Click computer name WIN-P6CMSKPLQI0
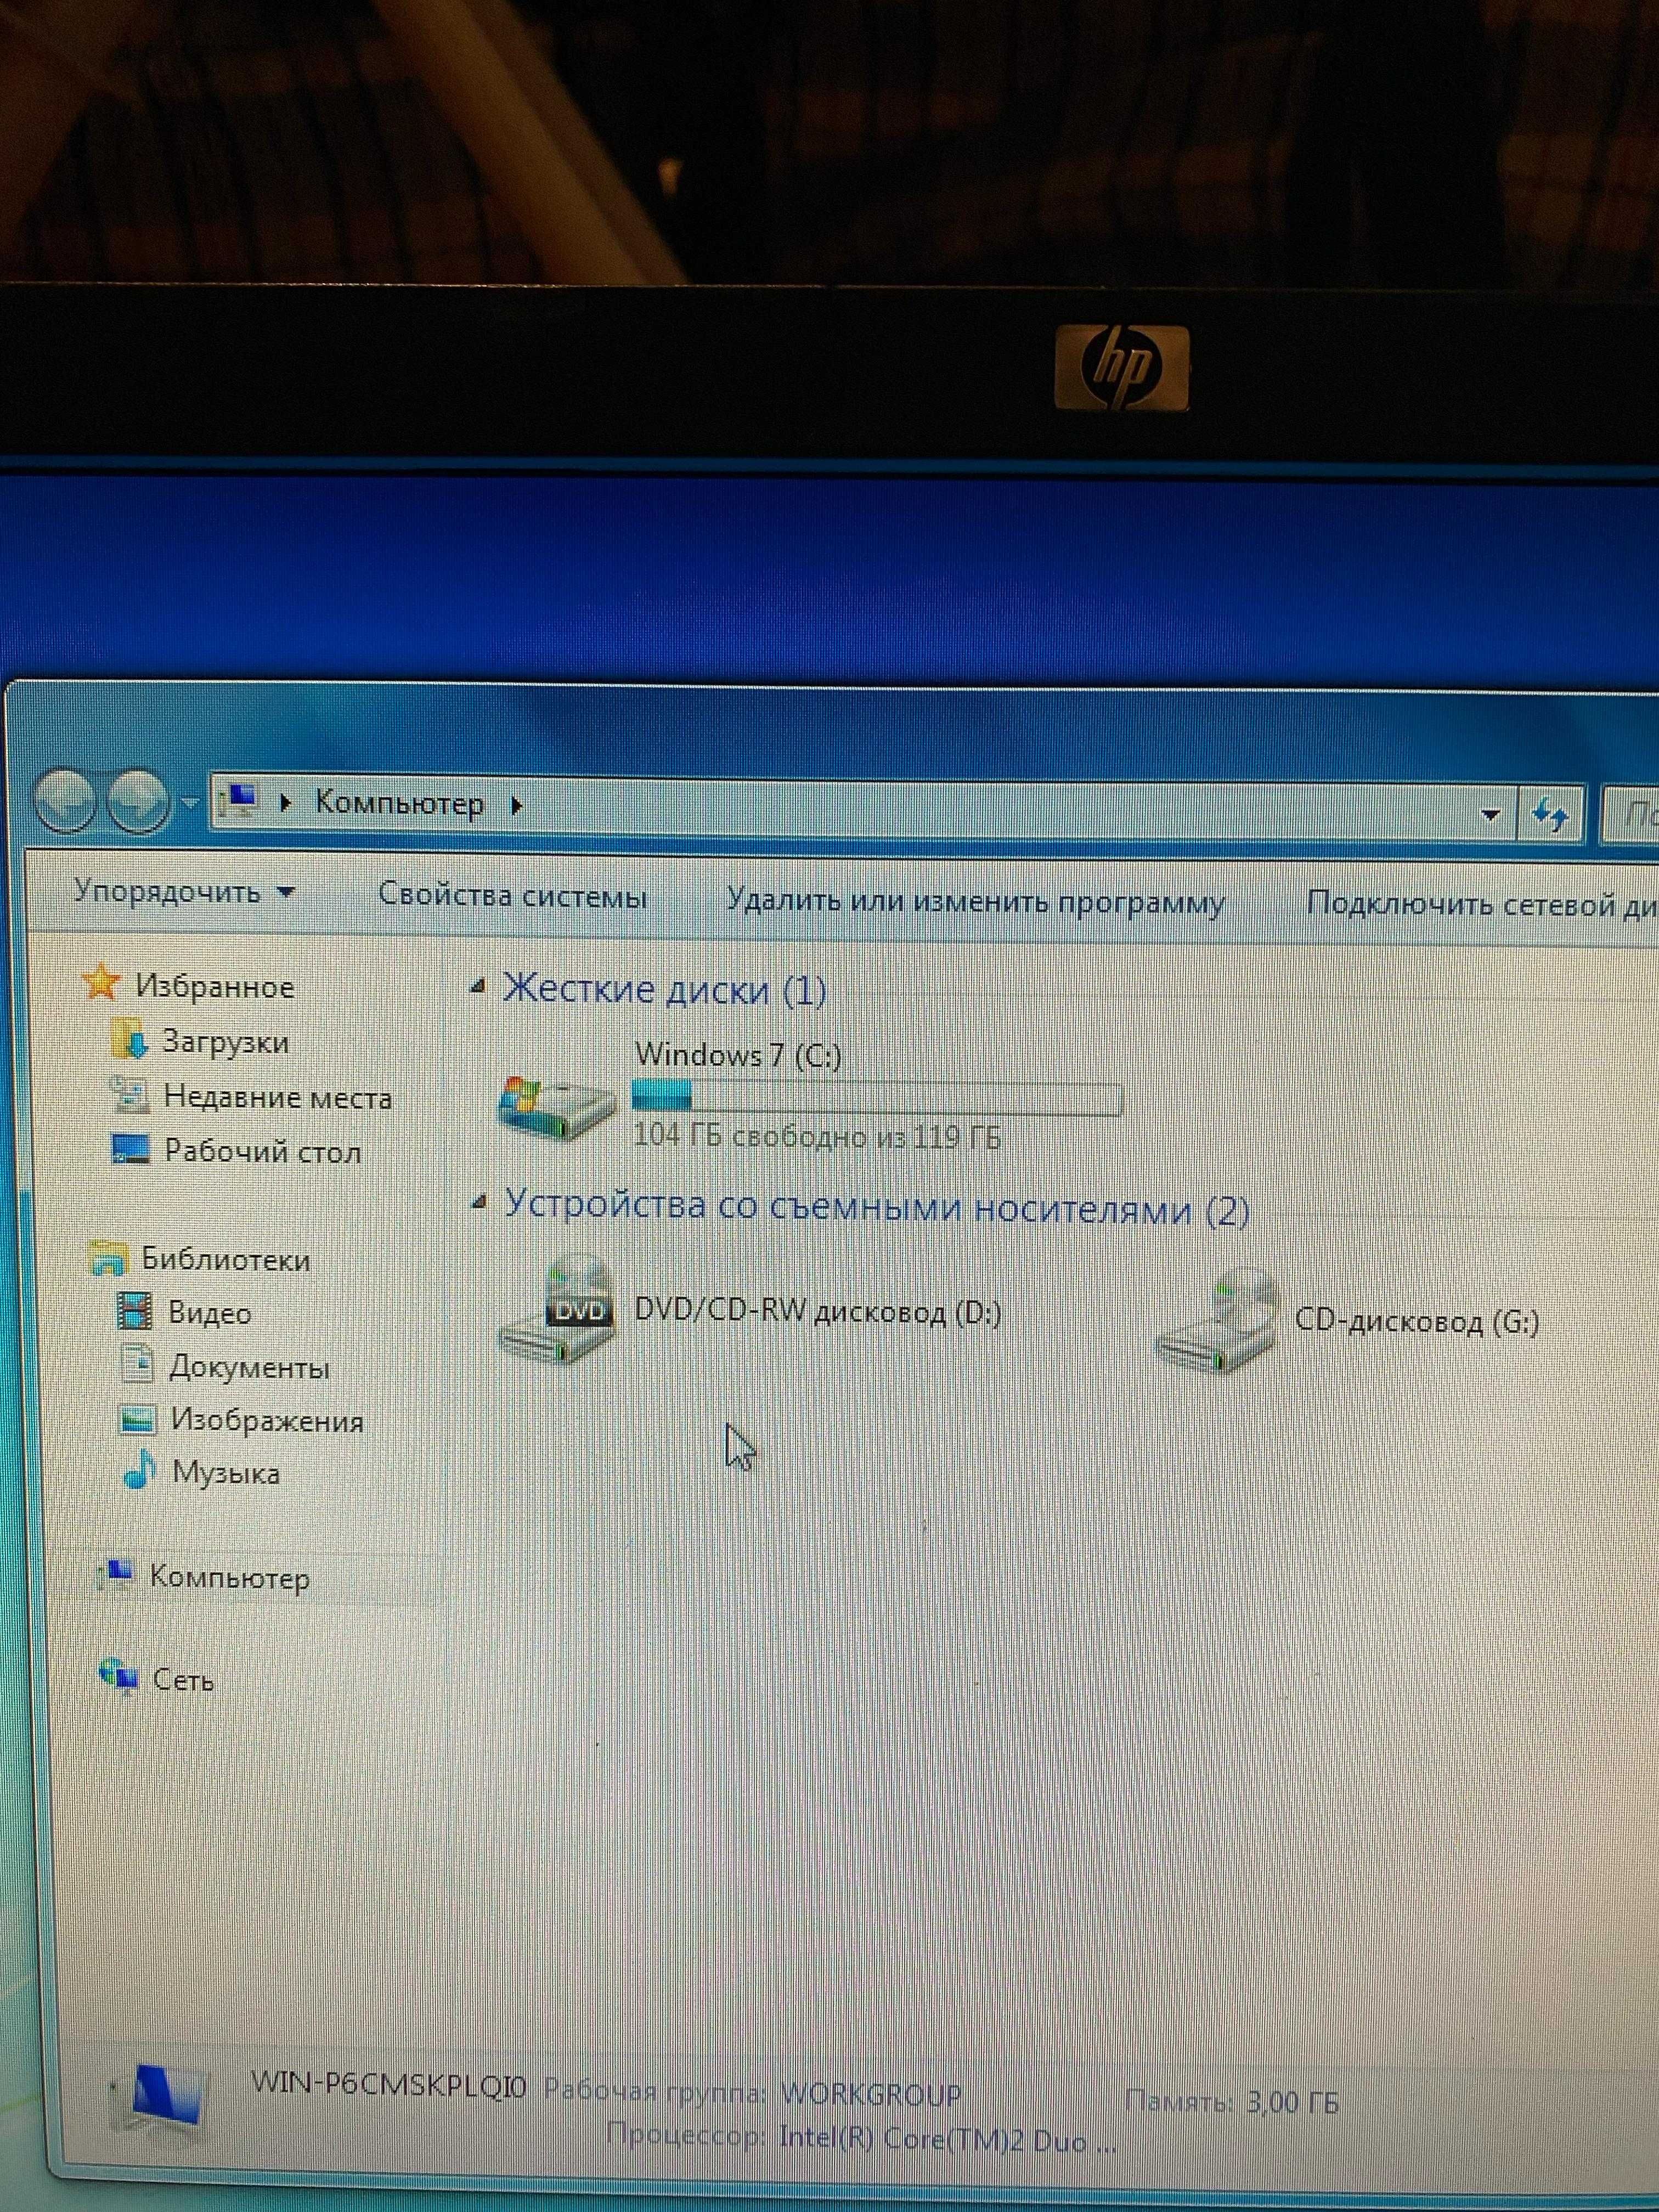1659x2212 pixels. [389, 2083]
